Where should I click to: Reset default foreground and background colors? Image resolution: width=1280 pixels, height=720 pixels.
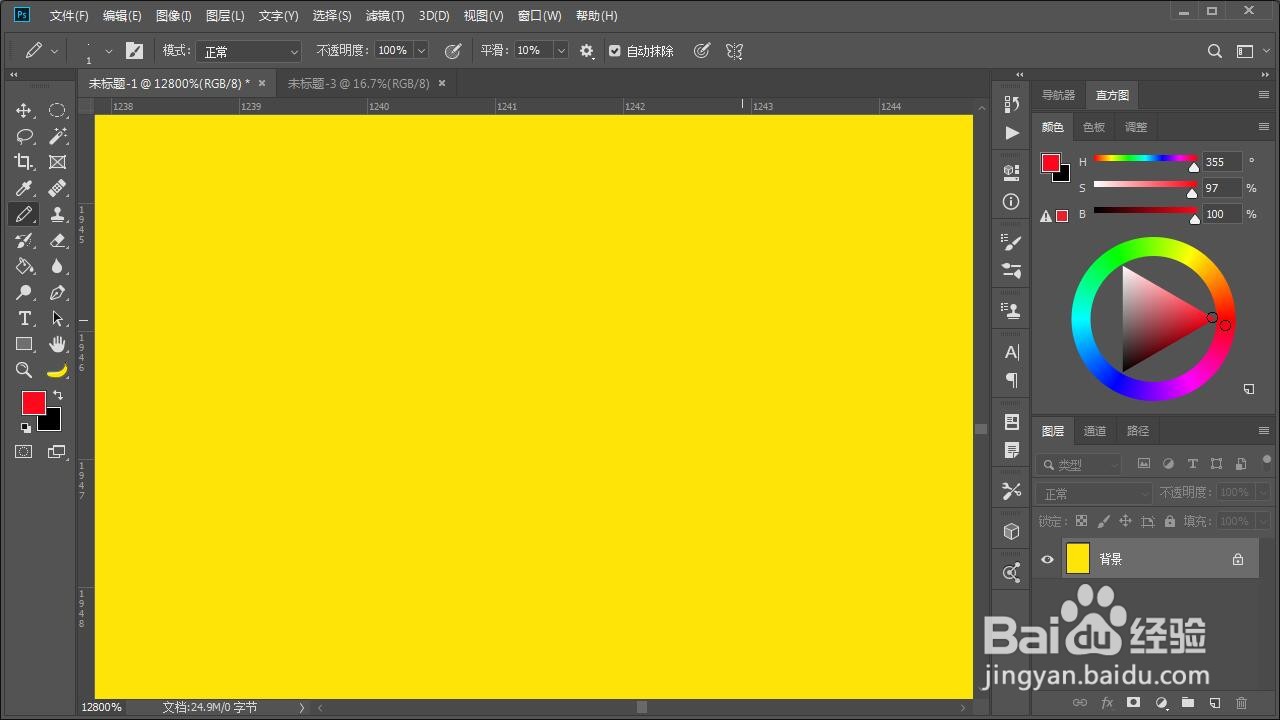click(x=25, y=427)
